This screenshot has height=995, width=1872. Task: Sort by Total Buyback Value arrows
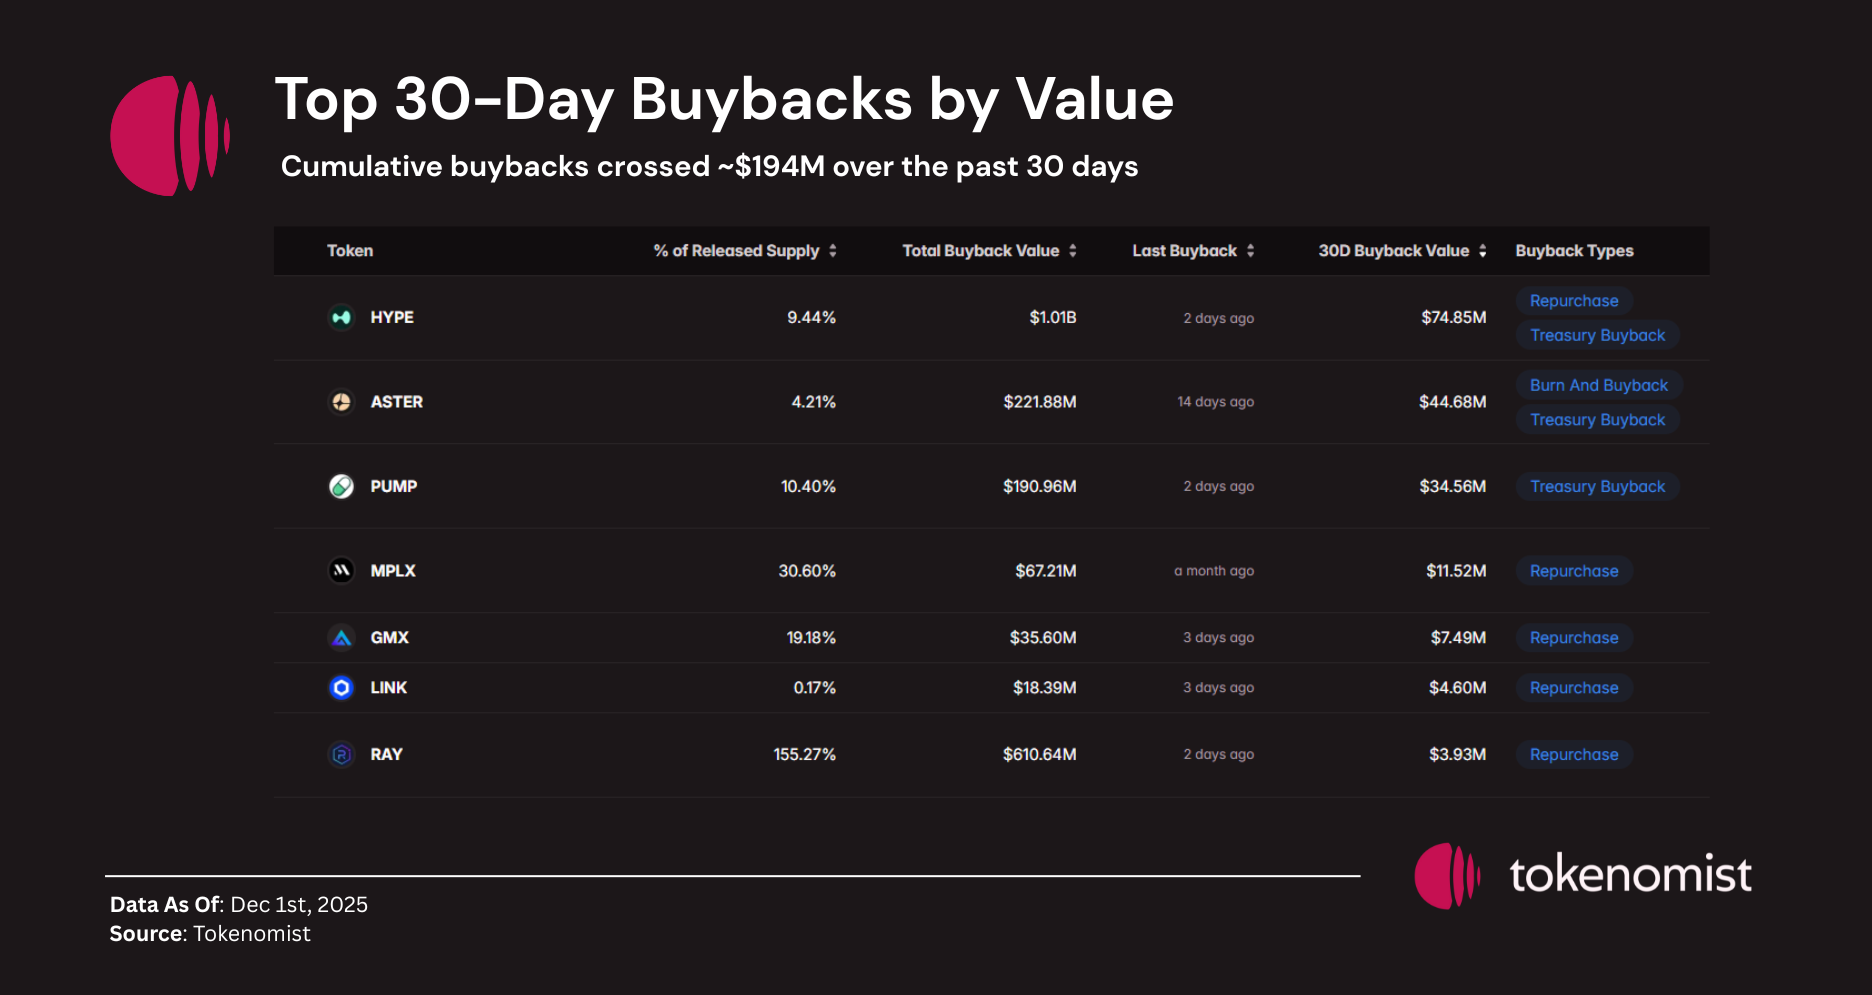1072,251
